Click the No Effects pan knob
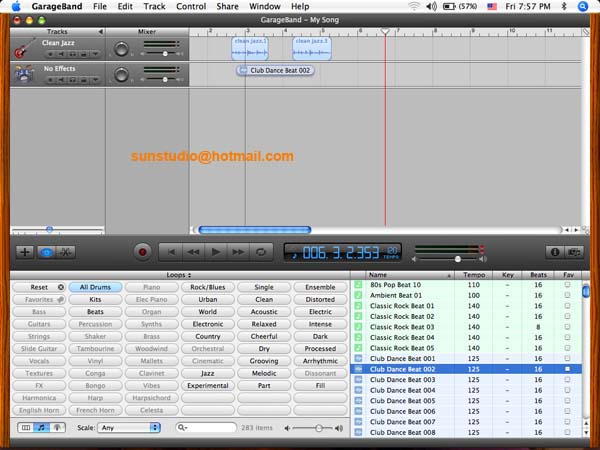Image resolution: width=600 pixels, height=450 pixels. [x=121, y=75]
